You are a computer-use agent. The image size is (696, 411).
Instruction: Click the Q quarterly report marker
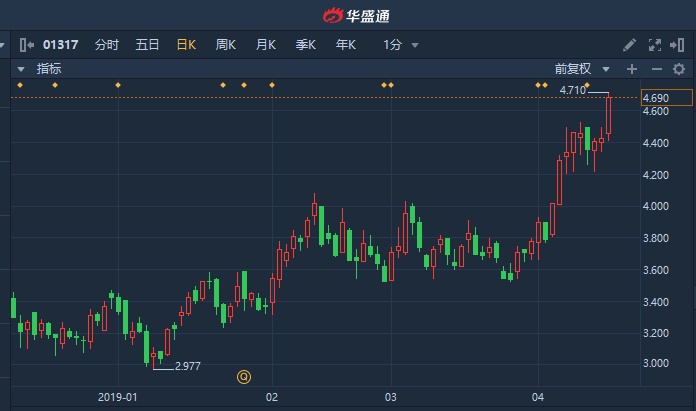point(244,377)
